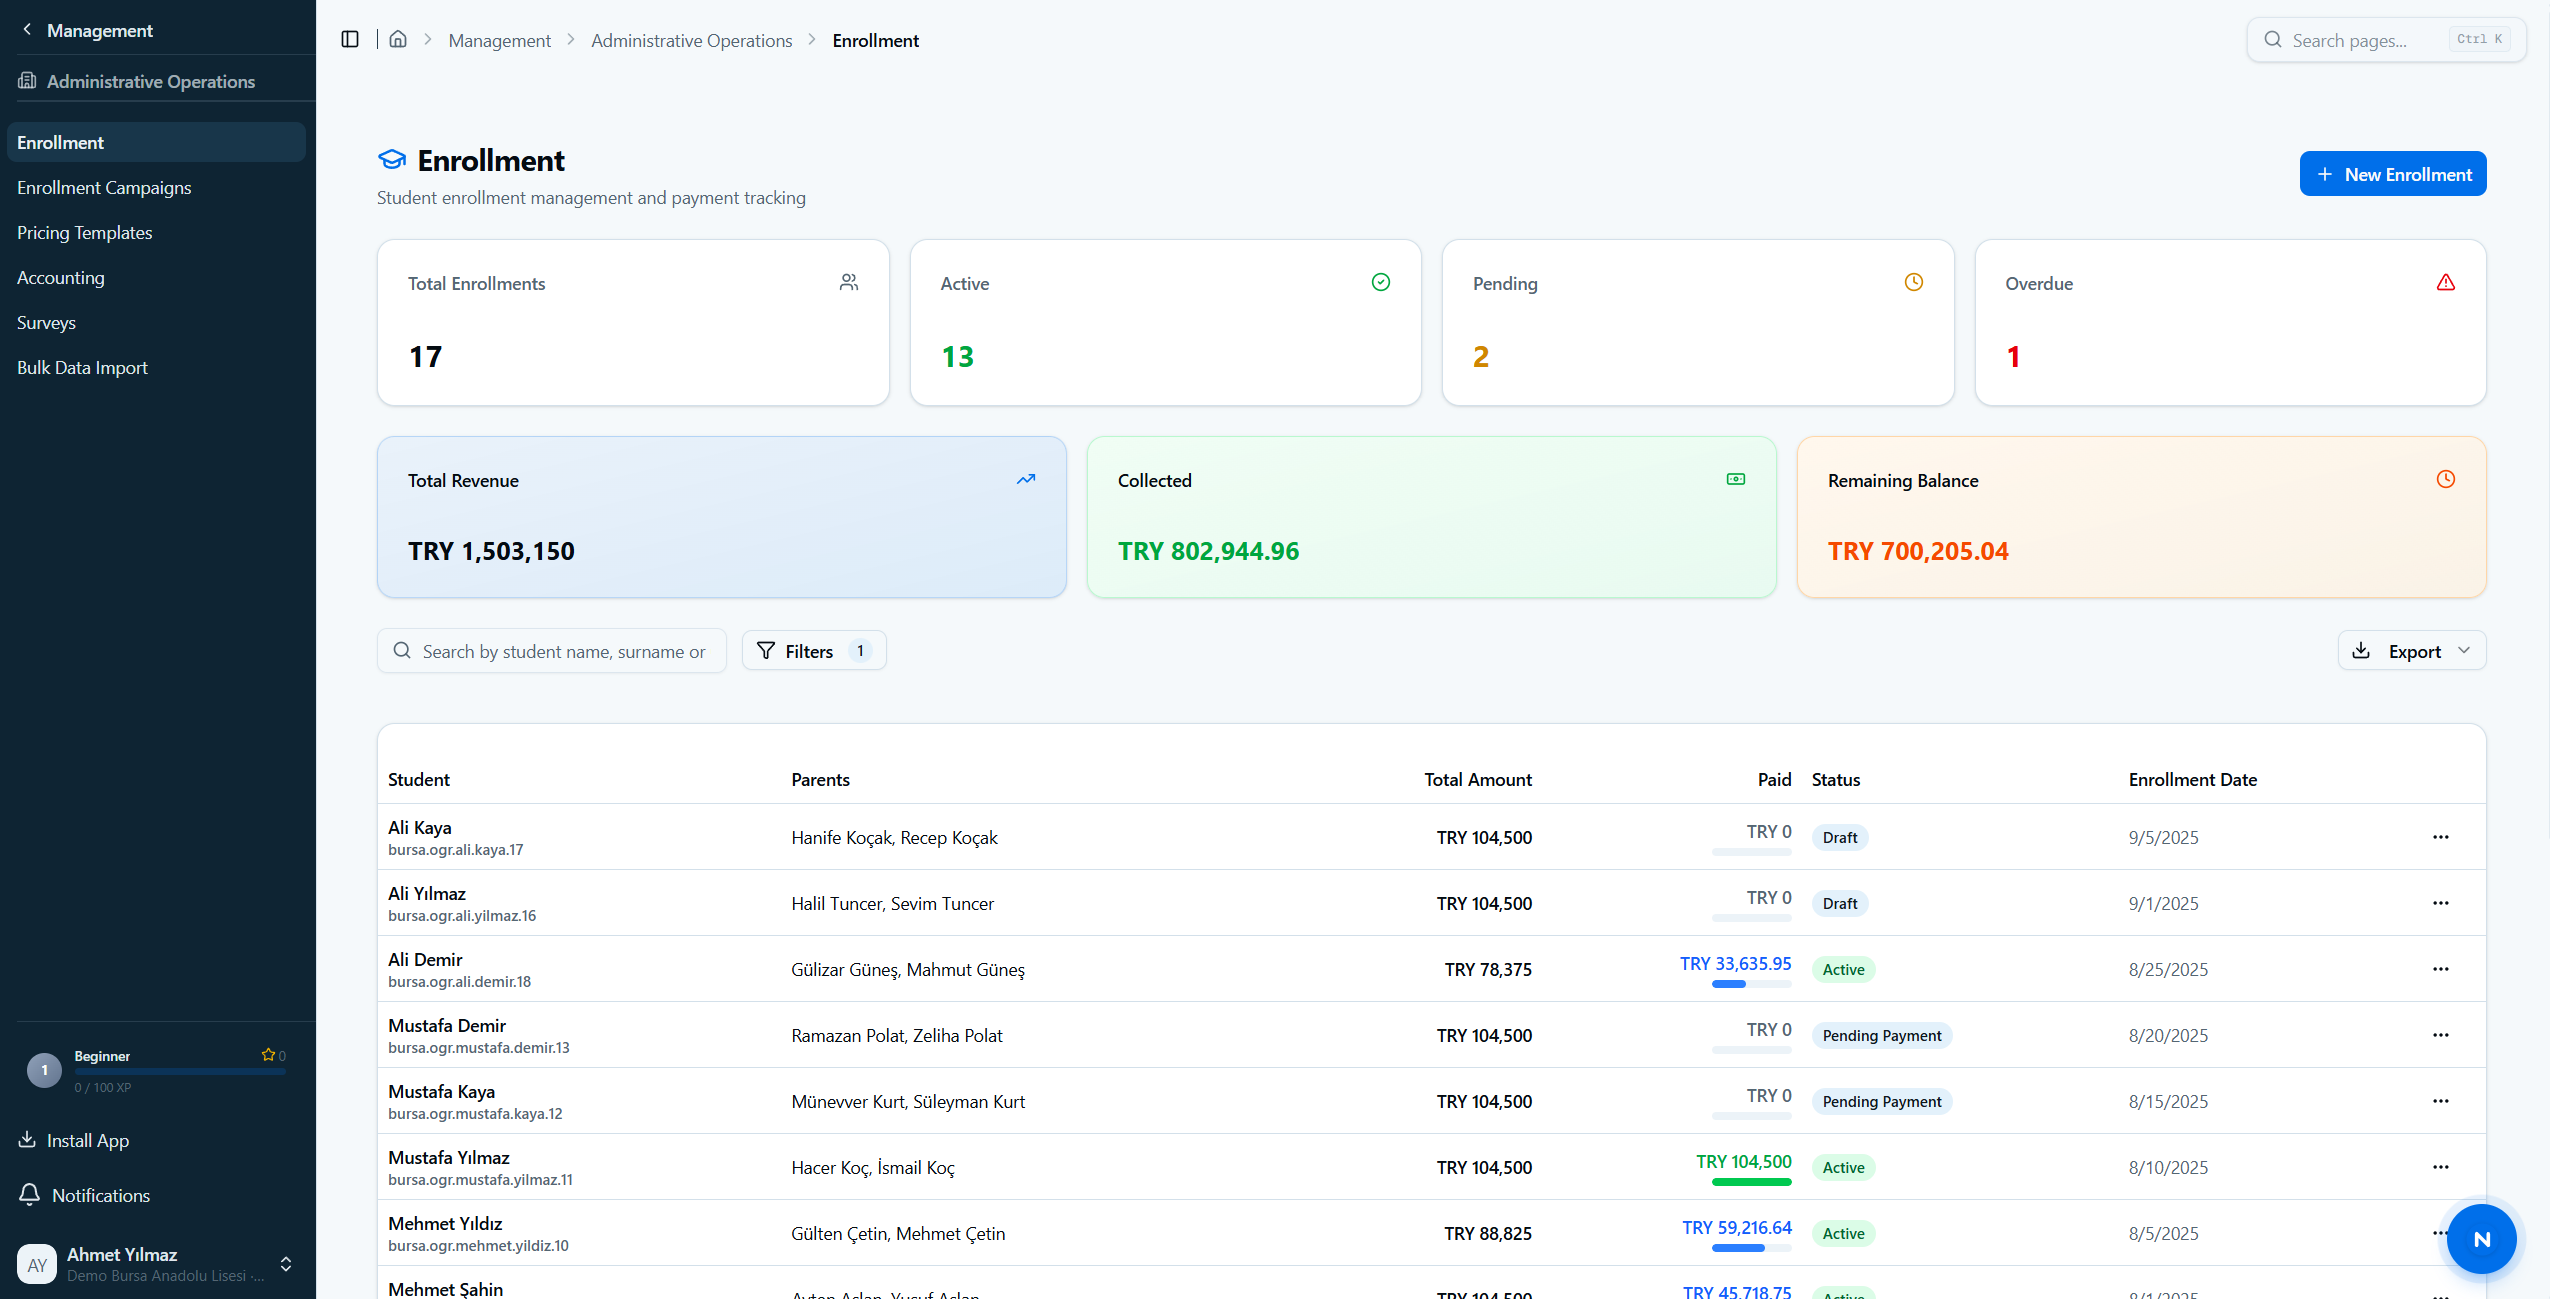
Task: Click the Pending clock icon
Action: [1914, 283]
